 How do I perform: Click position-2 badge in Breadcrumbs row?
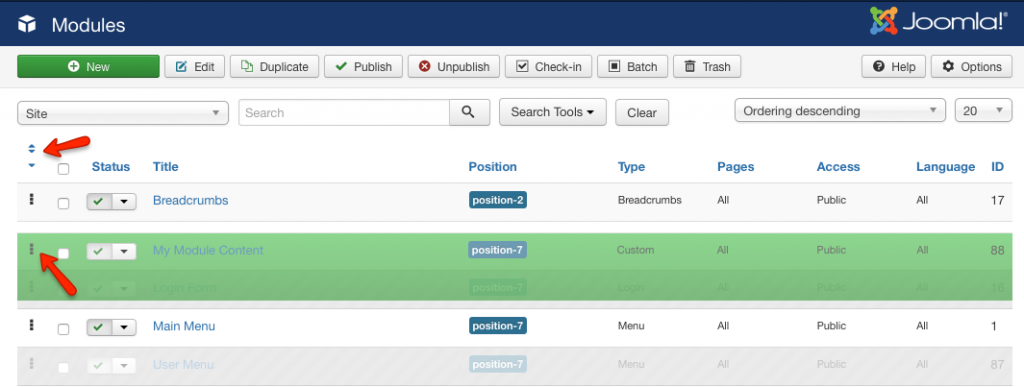point(498,200)
